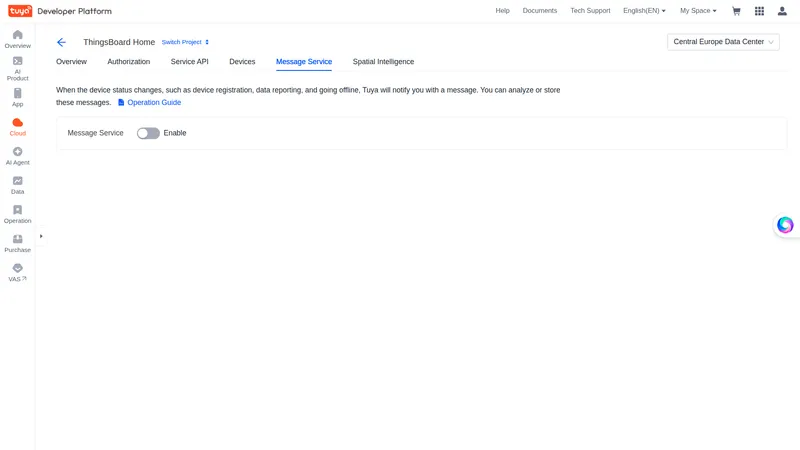The width and height of the screenshot is (800, 450).
Task: Open the English(EN) language dropdown
Action: click(x=644, y=11)
